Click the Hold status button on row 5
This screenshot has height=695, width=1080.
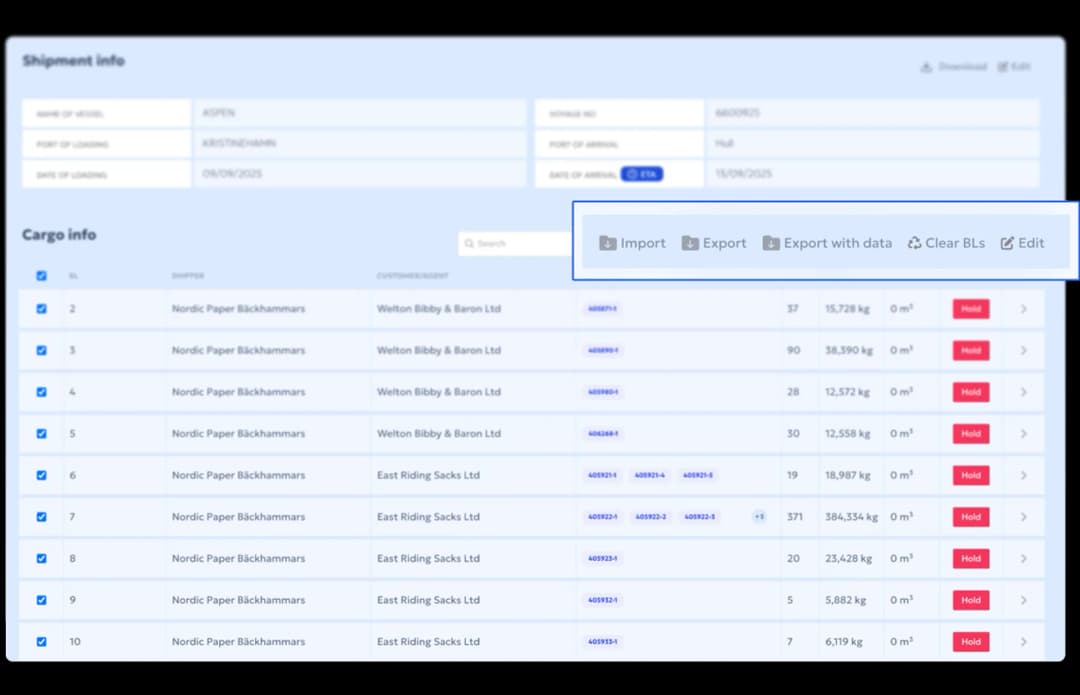pos(970,434)
